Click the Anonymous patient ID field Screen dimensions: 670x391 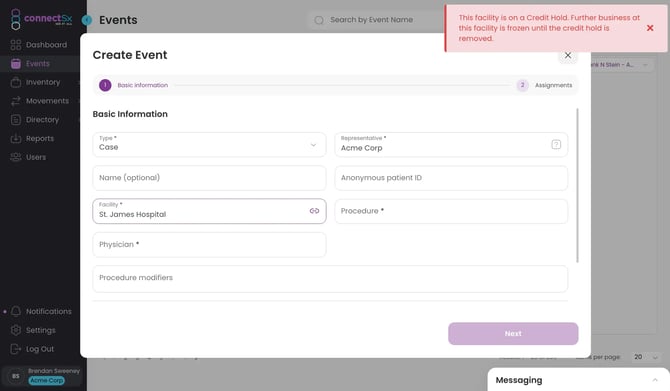451,178
